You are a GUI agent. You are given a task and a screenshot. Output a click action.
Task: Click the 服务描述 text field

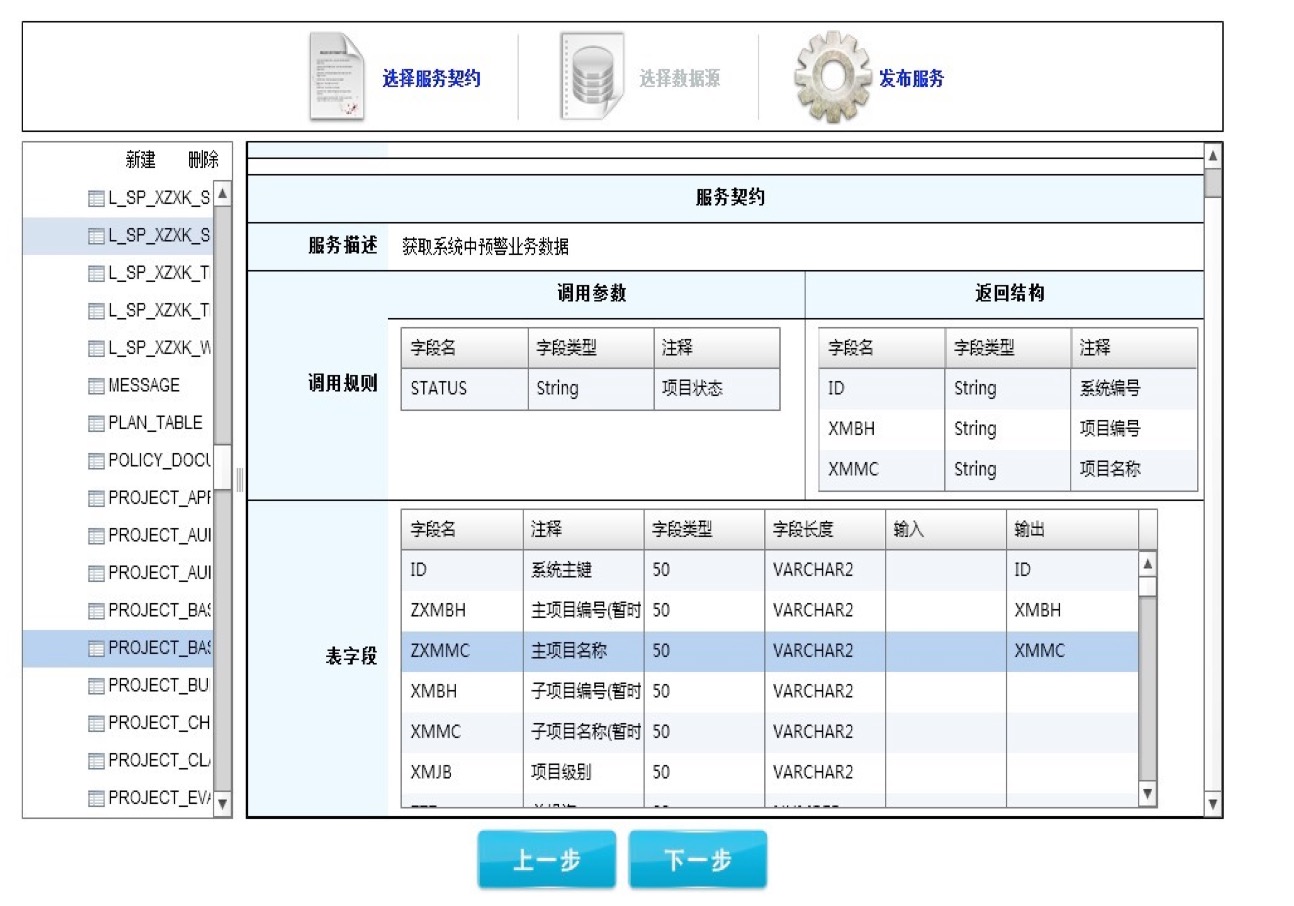tap(795, 247)
